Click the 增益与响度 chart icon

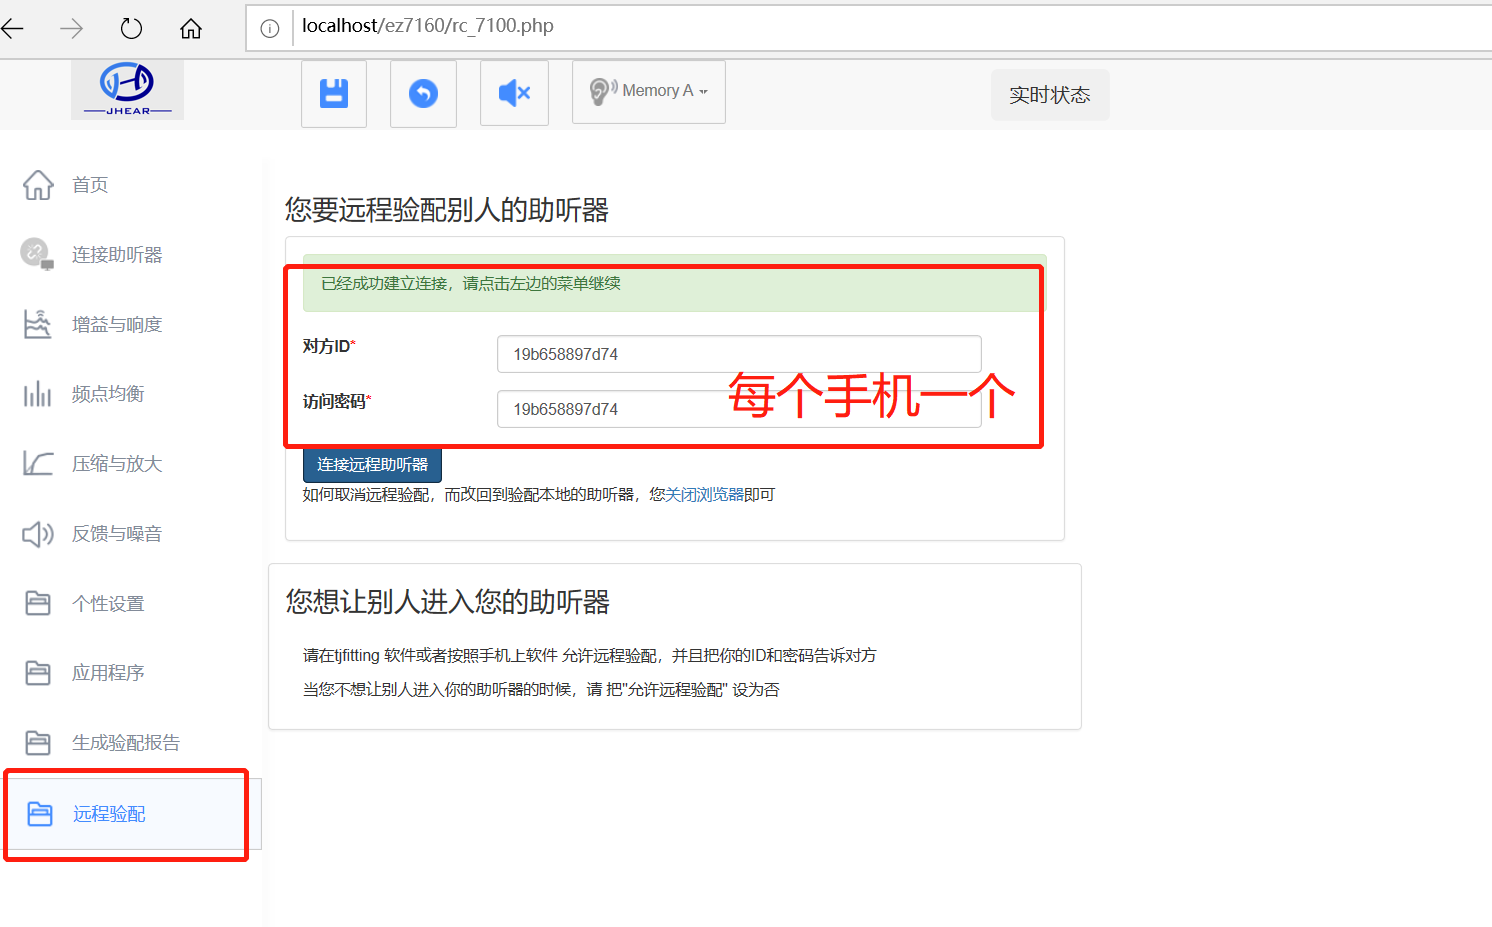pyautogui.click(x=38, y=324)
